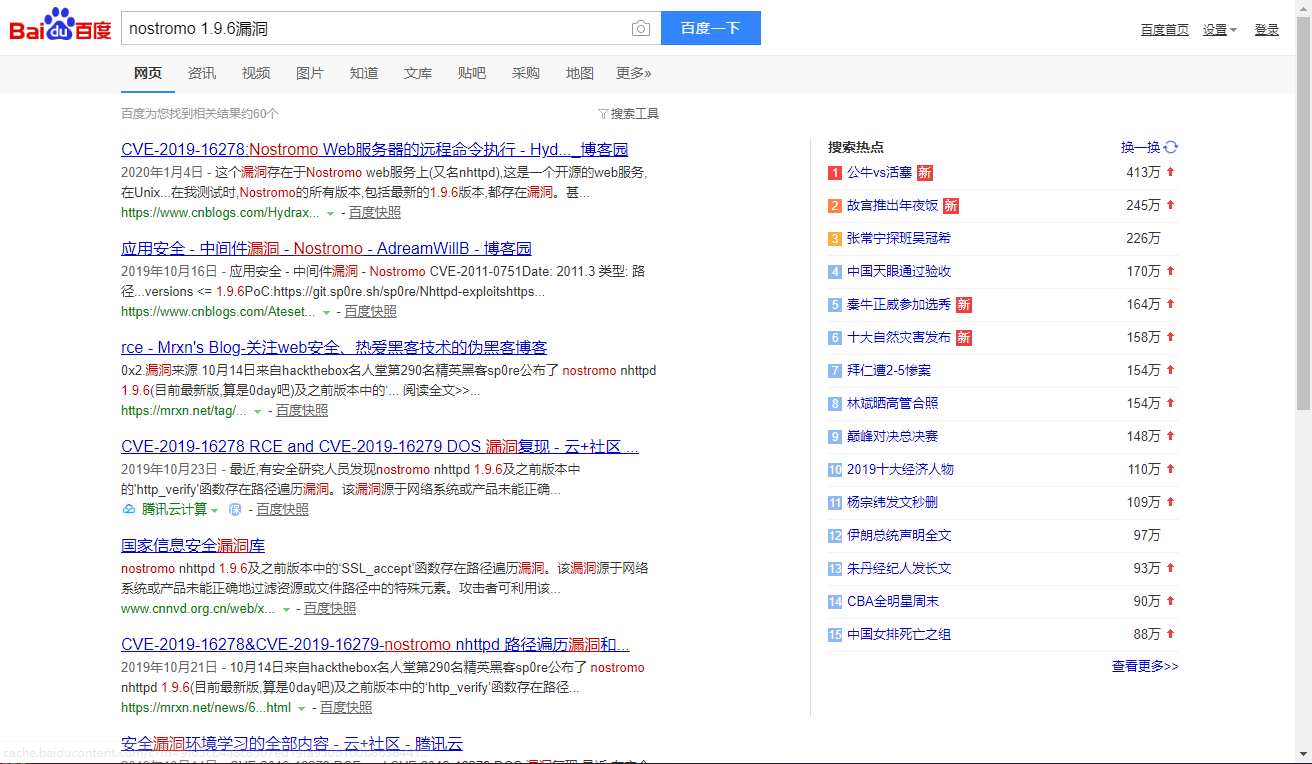Screen dimensions: 1312x764
Task: Expand dropdown arrow after mrxn.net/news URL
Action: pos(302,708)
